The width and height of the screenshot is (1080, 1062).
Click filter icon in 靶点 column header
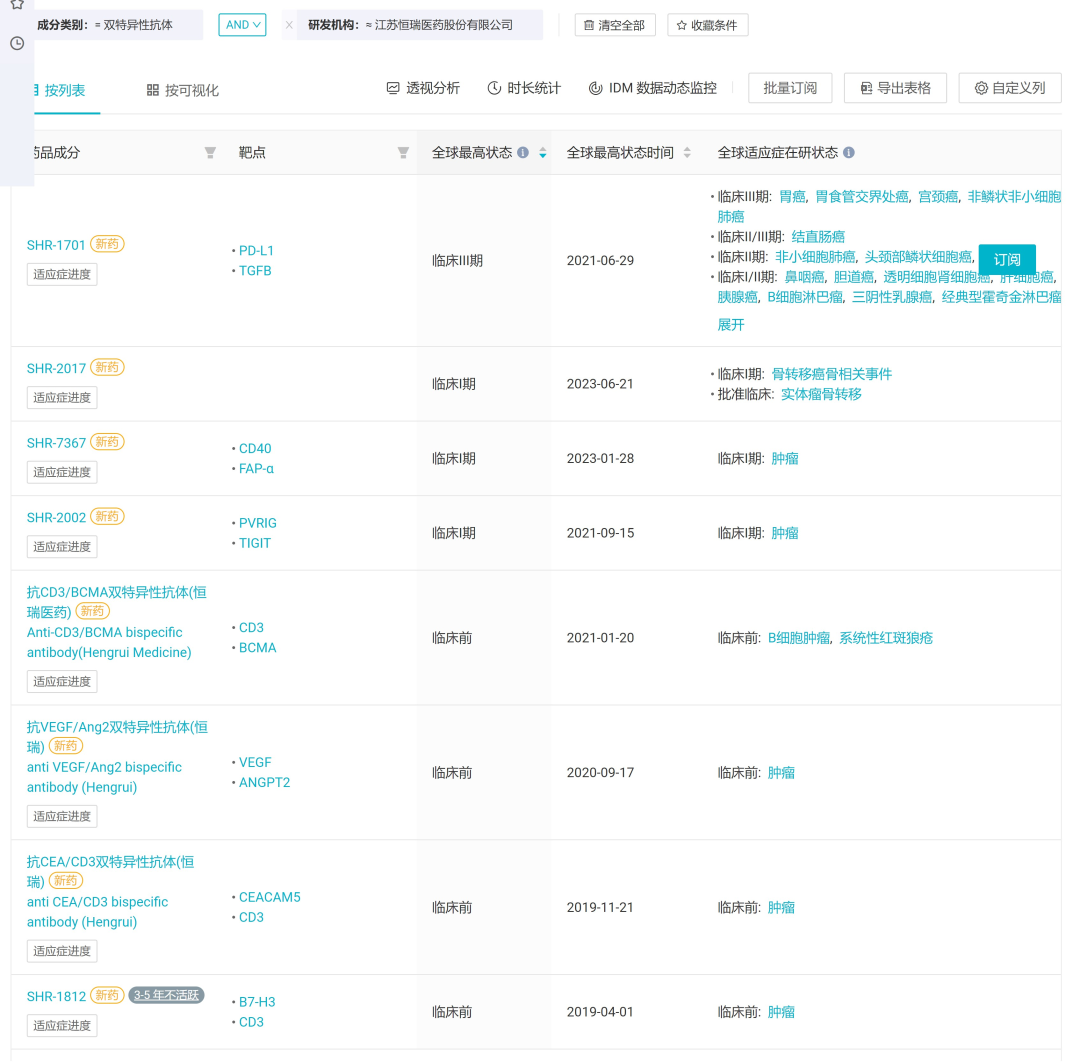pos(403,153)
